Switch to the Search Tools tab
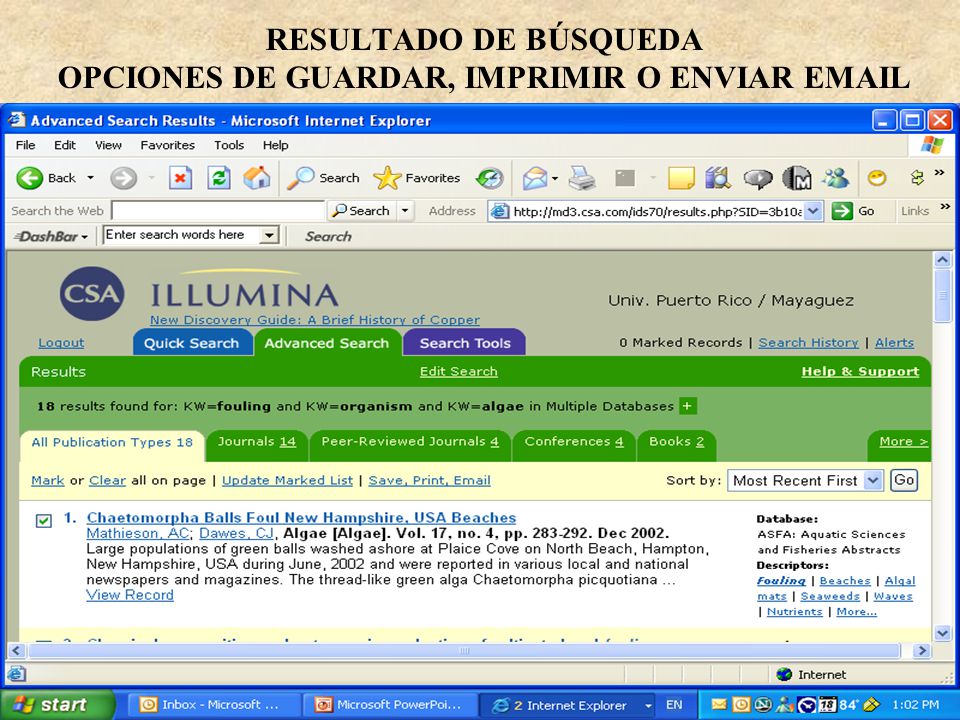Viewport: 960px width, 720px height. tap(465, 343)
